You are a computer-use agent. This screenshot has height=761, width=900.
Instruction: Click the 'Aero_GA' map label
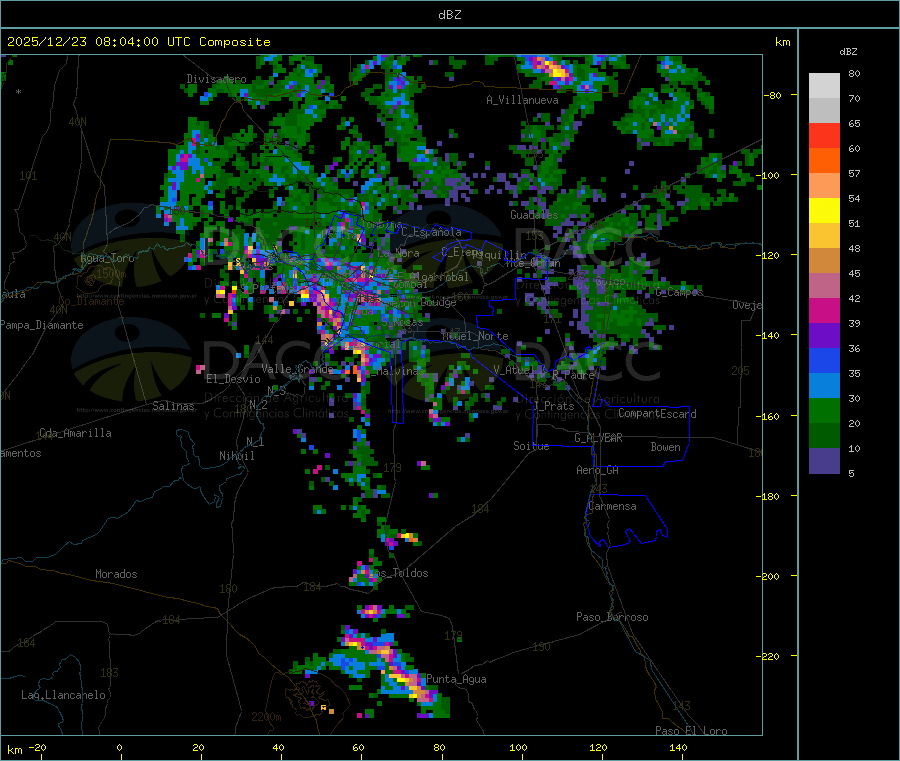click(x=597, y=470)
